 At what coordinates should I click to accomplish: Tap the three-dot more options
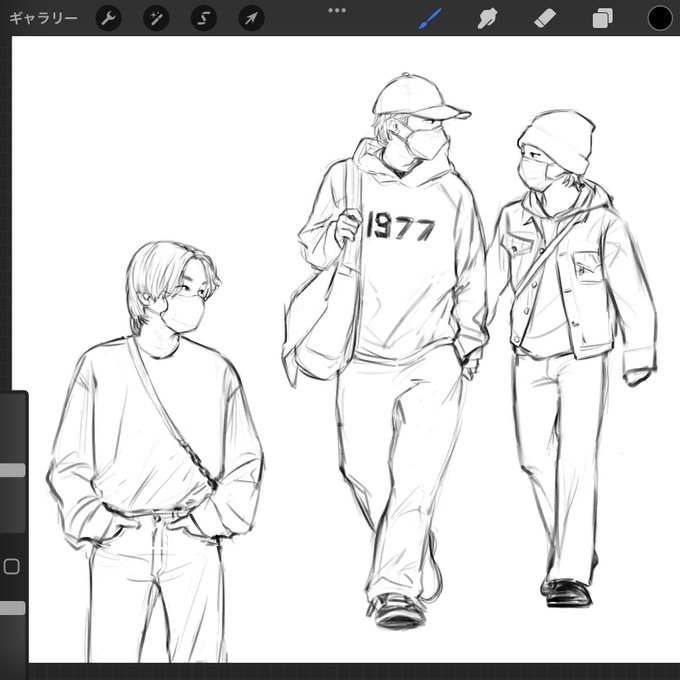pyautogui.click(x=337, y=10)
